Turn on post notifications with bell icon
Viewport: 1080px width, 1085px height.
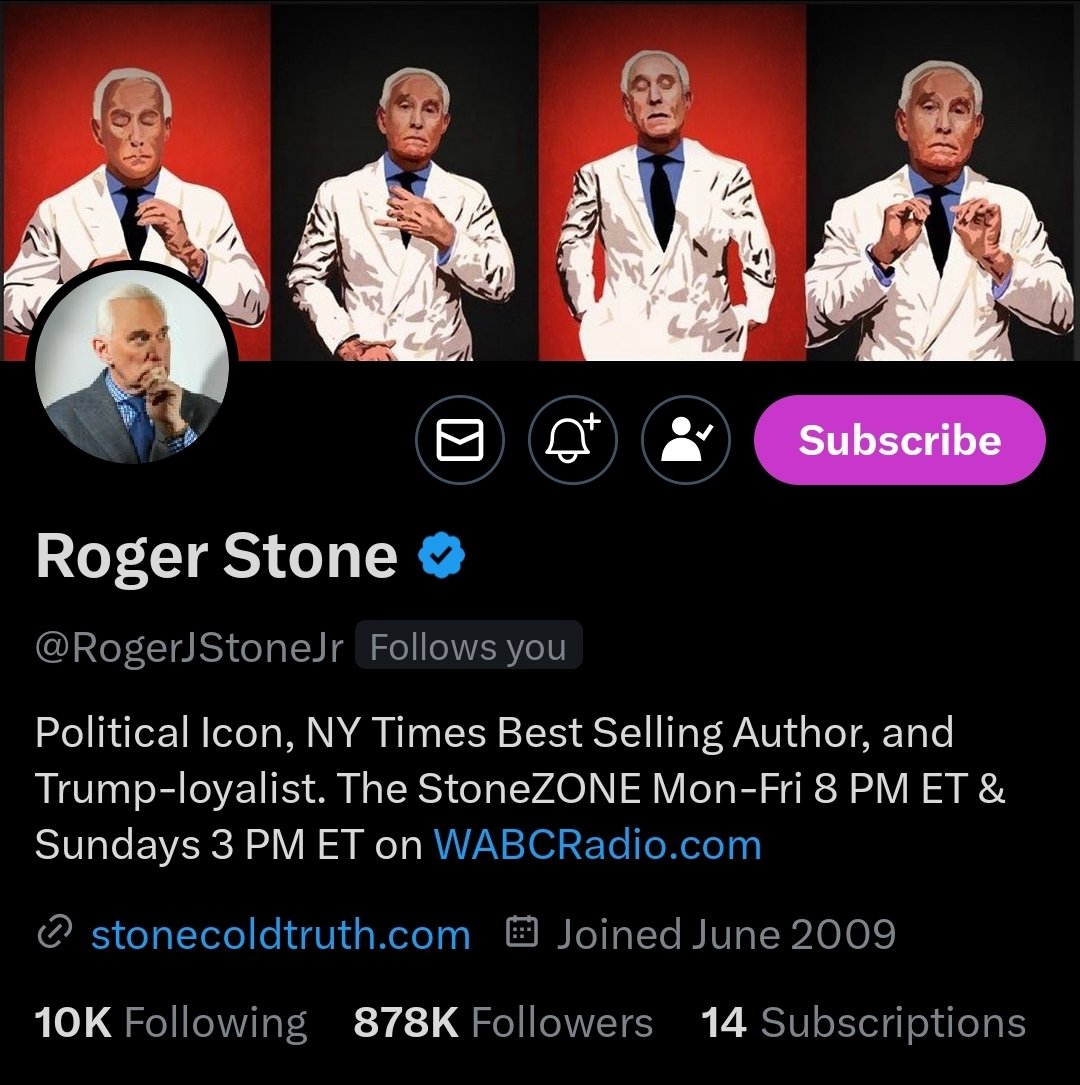(573, 440)
